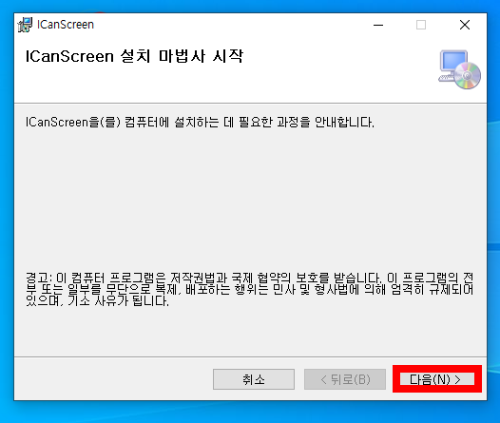This screenshot has height=423, width=500.
Task: Click the computer and CD setup graphic
Action: [x=459, y=70]
